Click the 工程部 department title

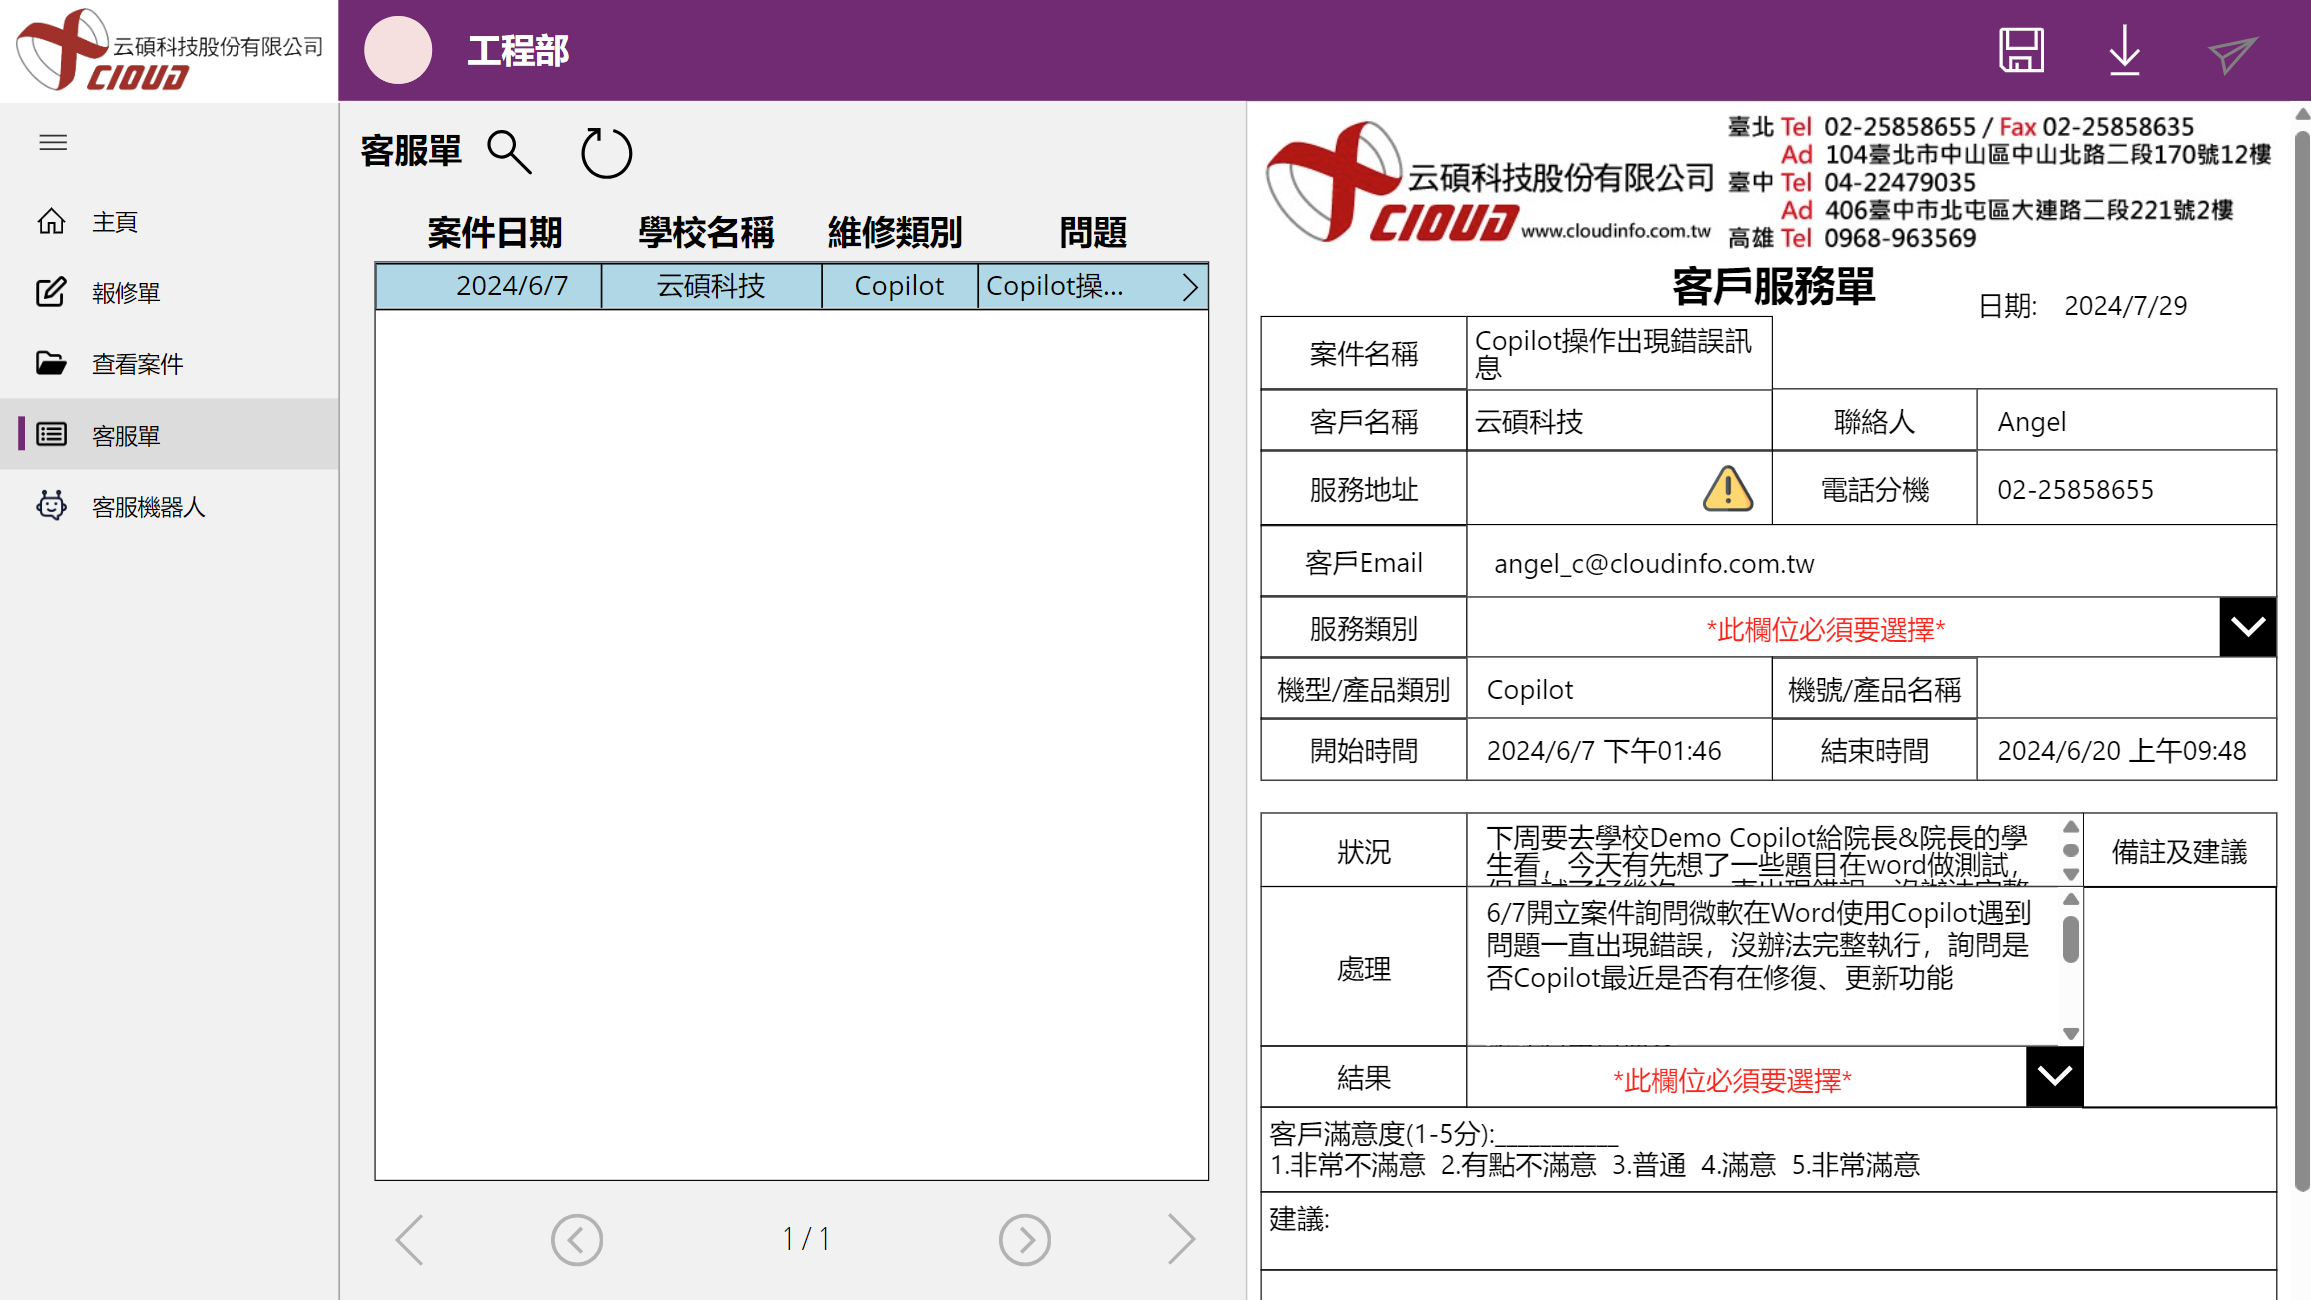click(518, 50)
